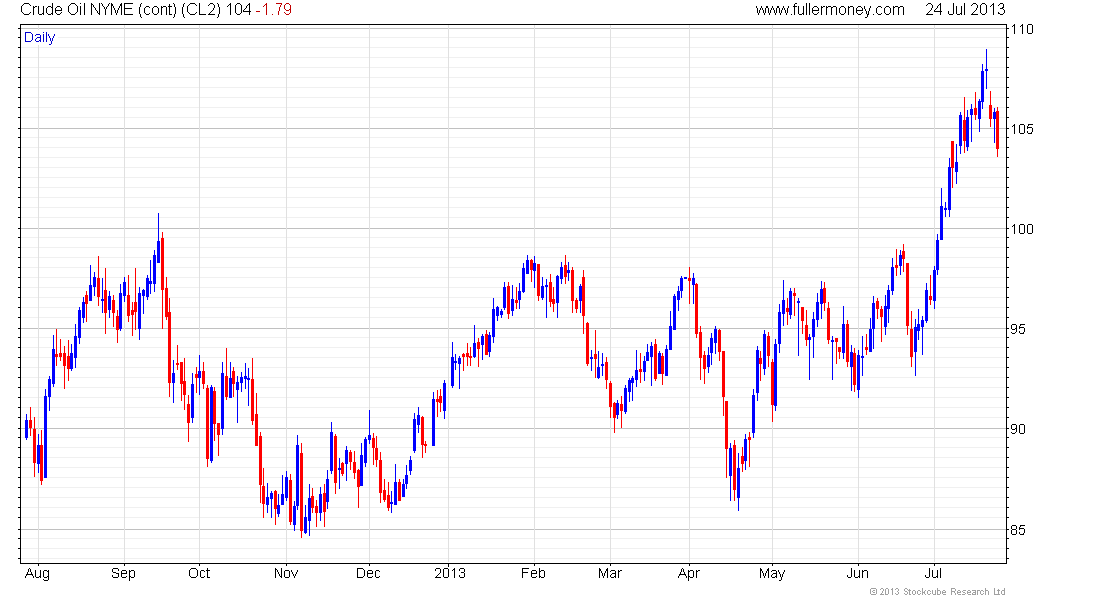
Task: Click the 'Jul' month label
Action: coord(934,573)
